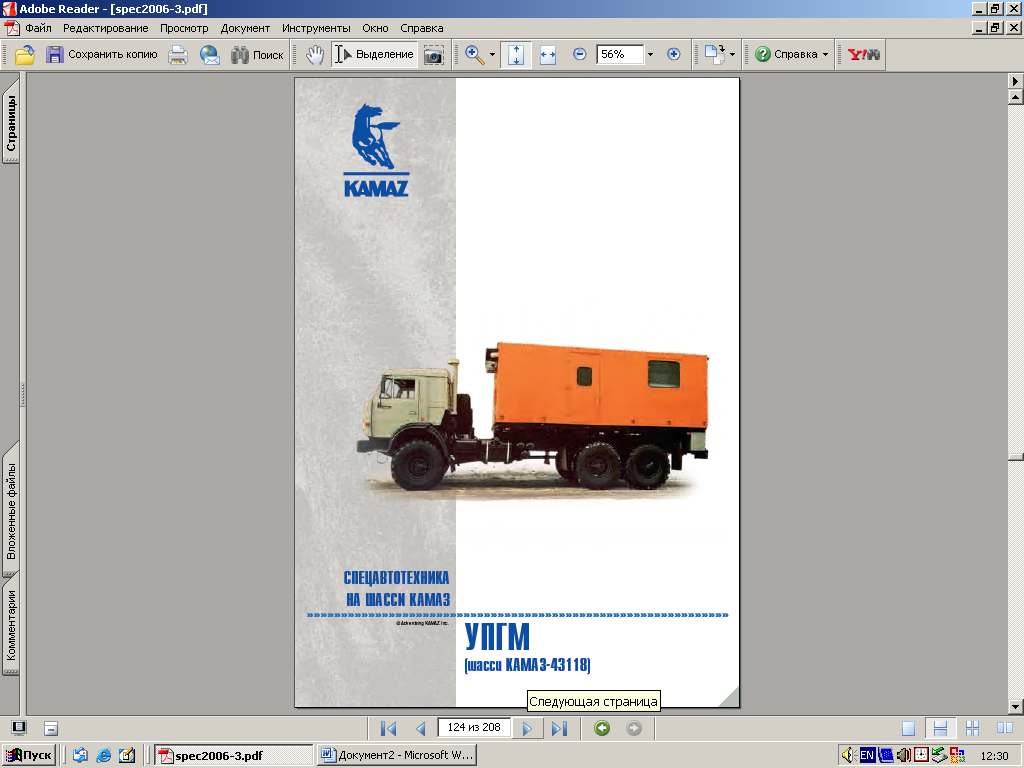Click Save a copy (Сохранить копию)
The height and width of the screenshot is (768, 1024).
[102, 55]
